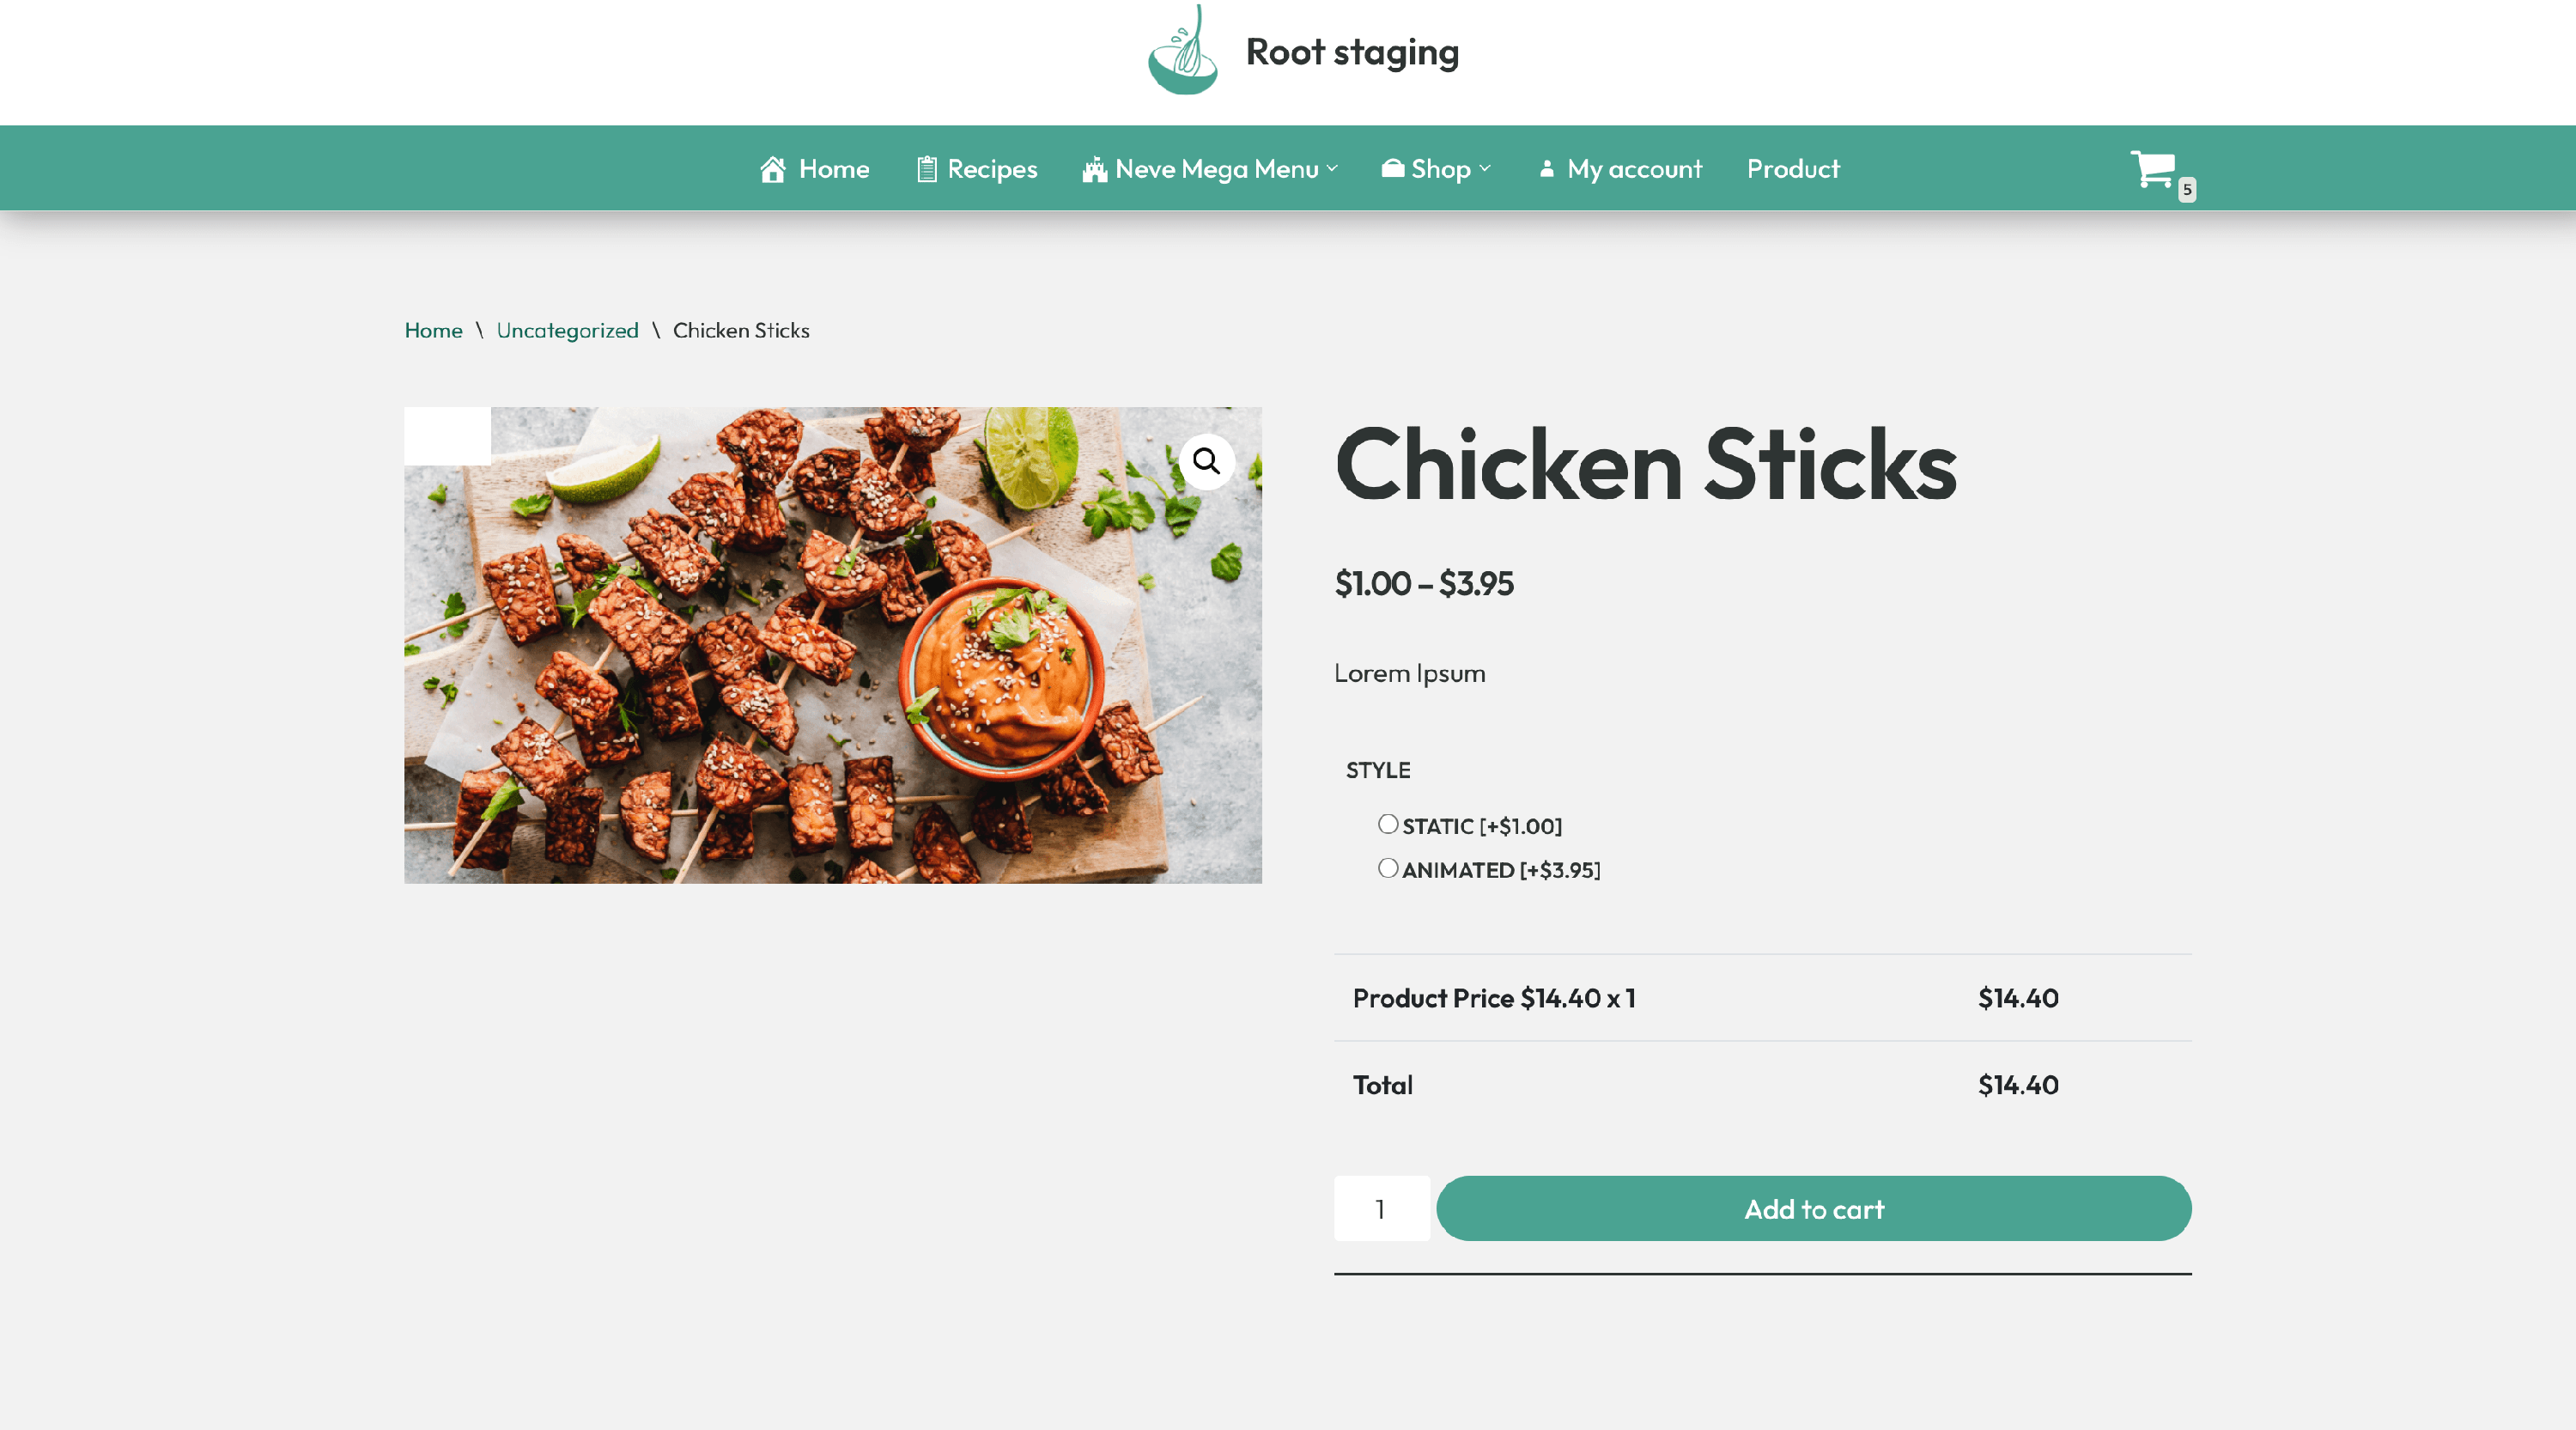Image resolution: width=2576 pixels, height=1430 pixels.
Task: Click the shop bag icon beside Shop
Action: point(1392,168)
